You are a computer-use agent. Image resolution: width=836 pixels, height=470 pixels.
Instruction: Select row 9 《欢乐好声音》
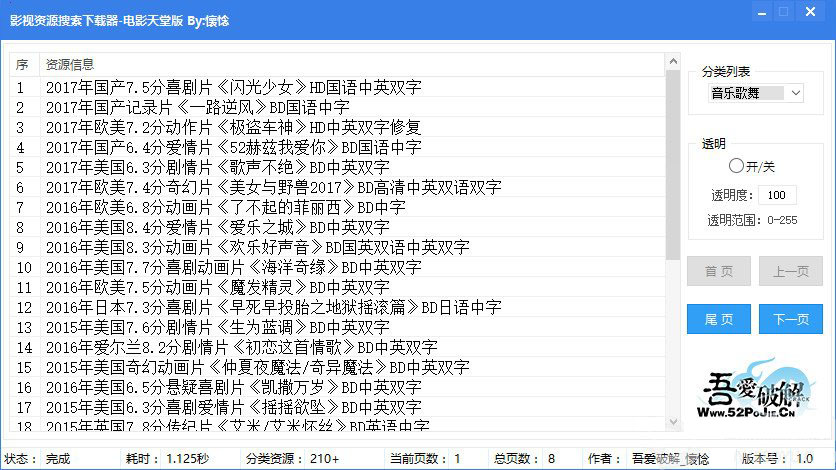pyautogui.click(x=337, y=247)
